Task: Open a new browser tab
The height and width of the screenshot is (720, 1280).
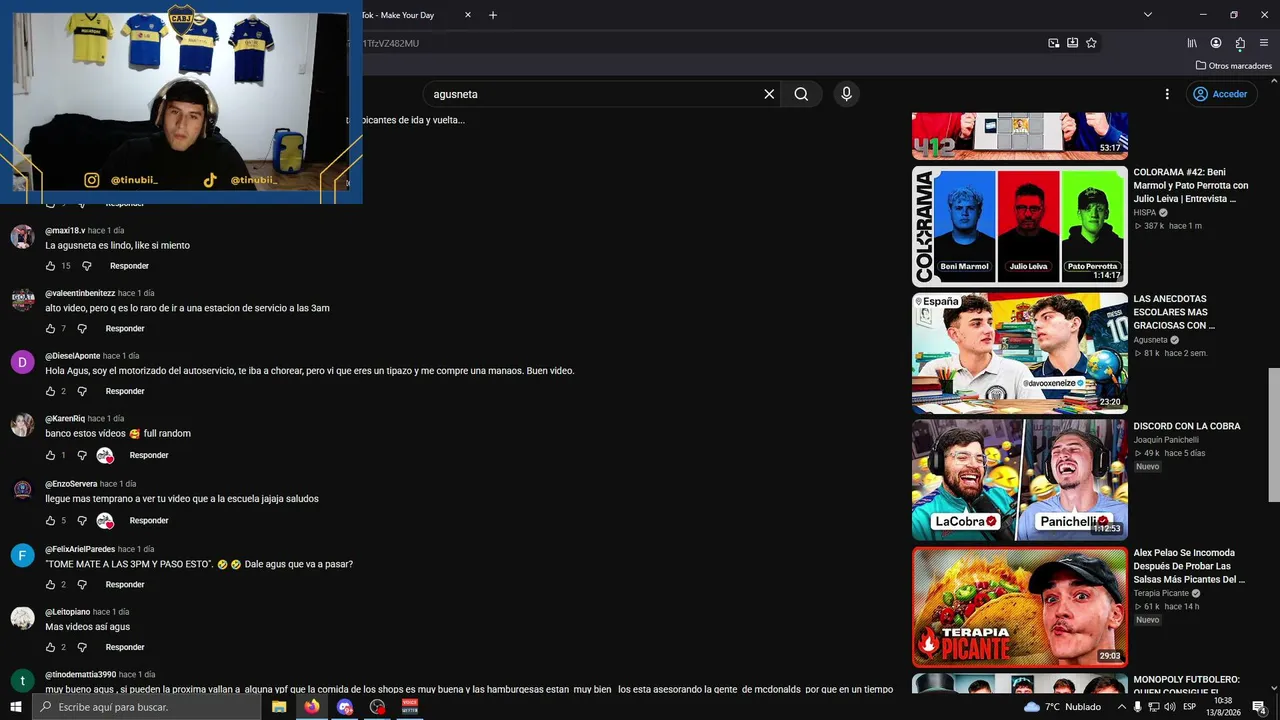Action: click(493, 15)
